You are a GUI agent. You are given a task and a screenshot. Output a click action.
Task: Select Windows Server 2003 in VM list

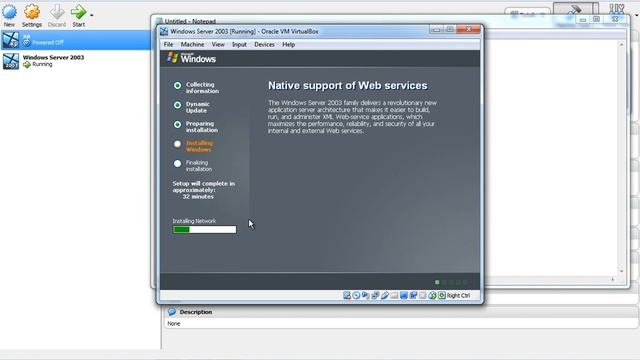(76, 61)
